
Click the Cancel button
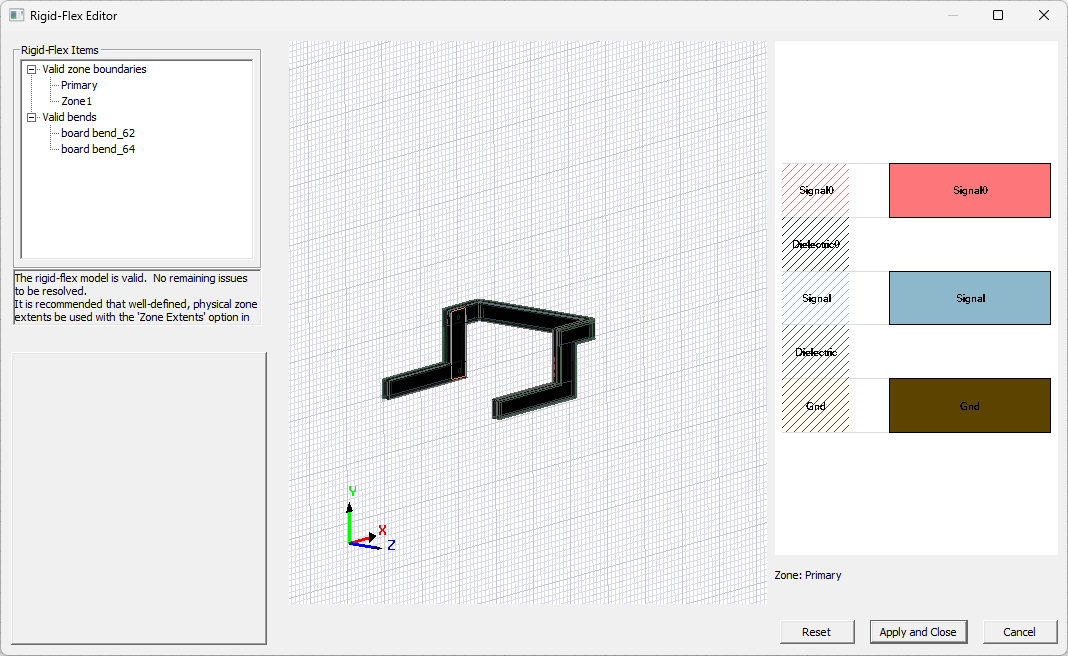(x=1019, y=631)
